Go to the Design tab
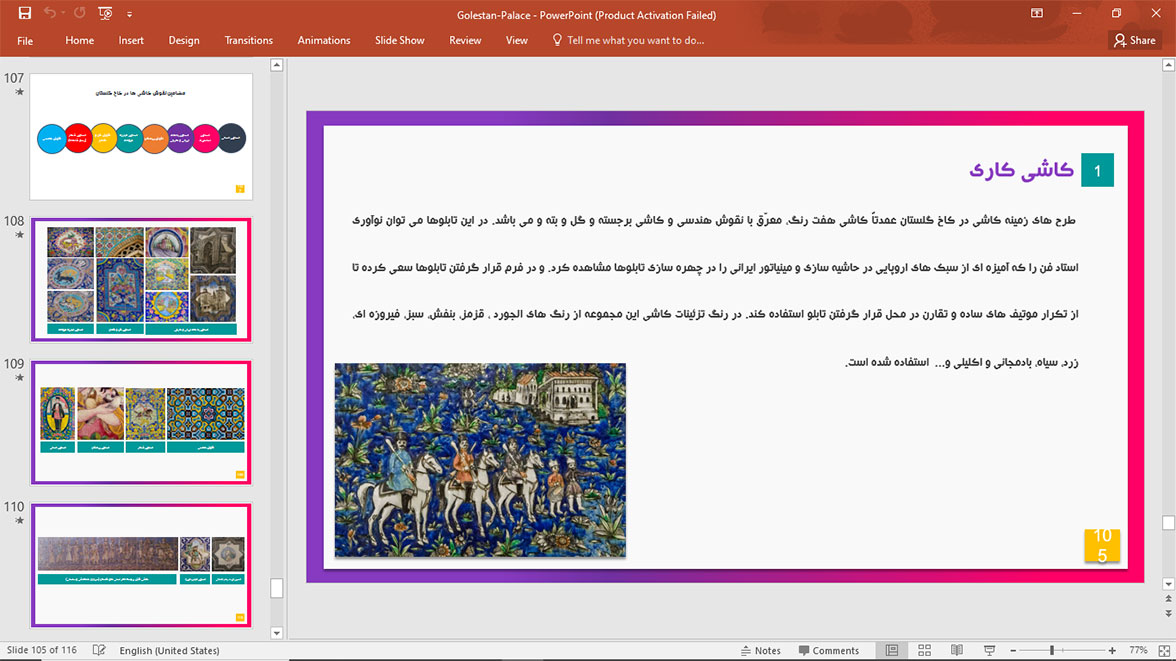Image resolution: width=1176 pixels, height=661 pixels. point(184,41)
